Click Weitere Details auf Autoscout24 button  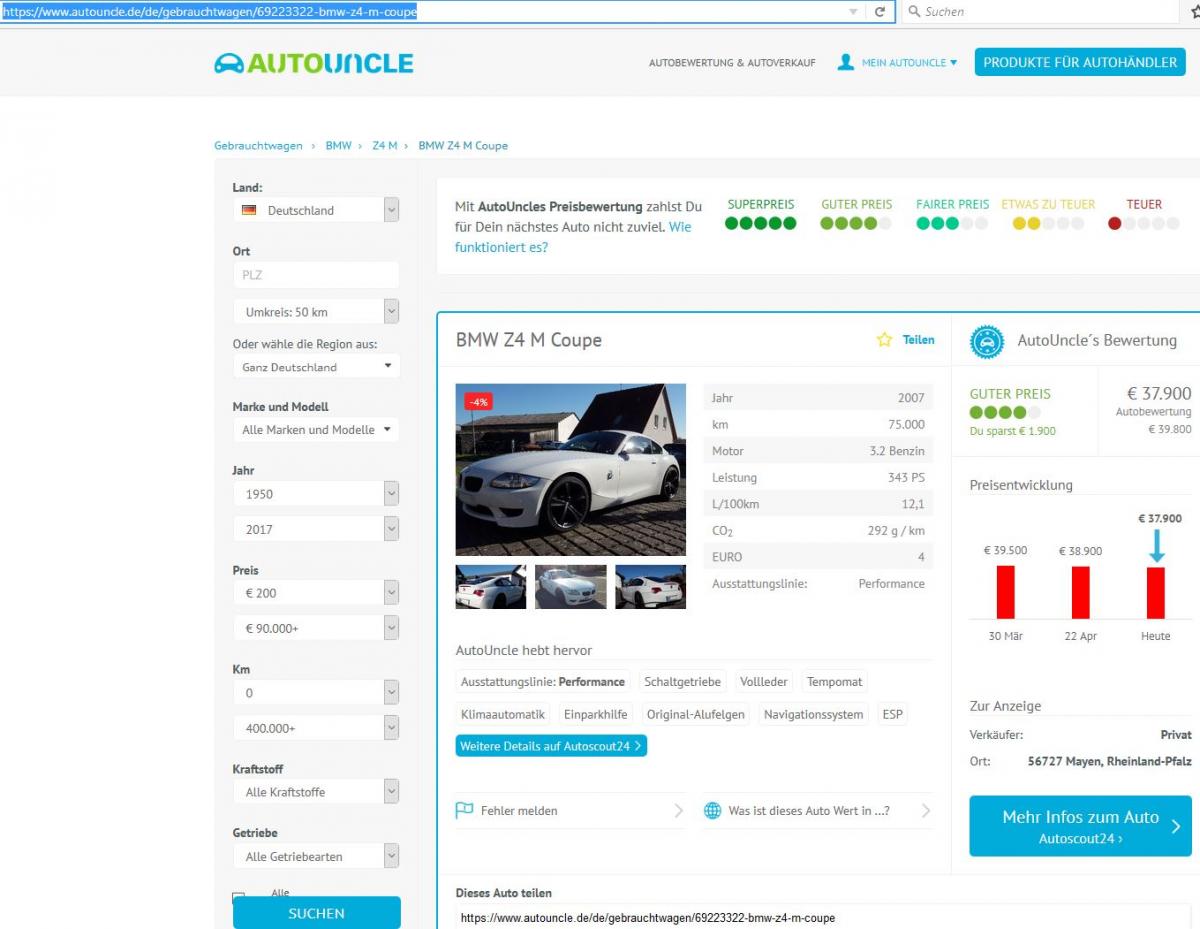(x=551, y=746)
